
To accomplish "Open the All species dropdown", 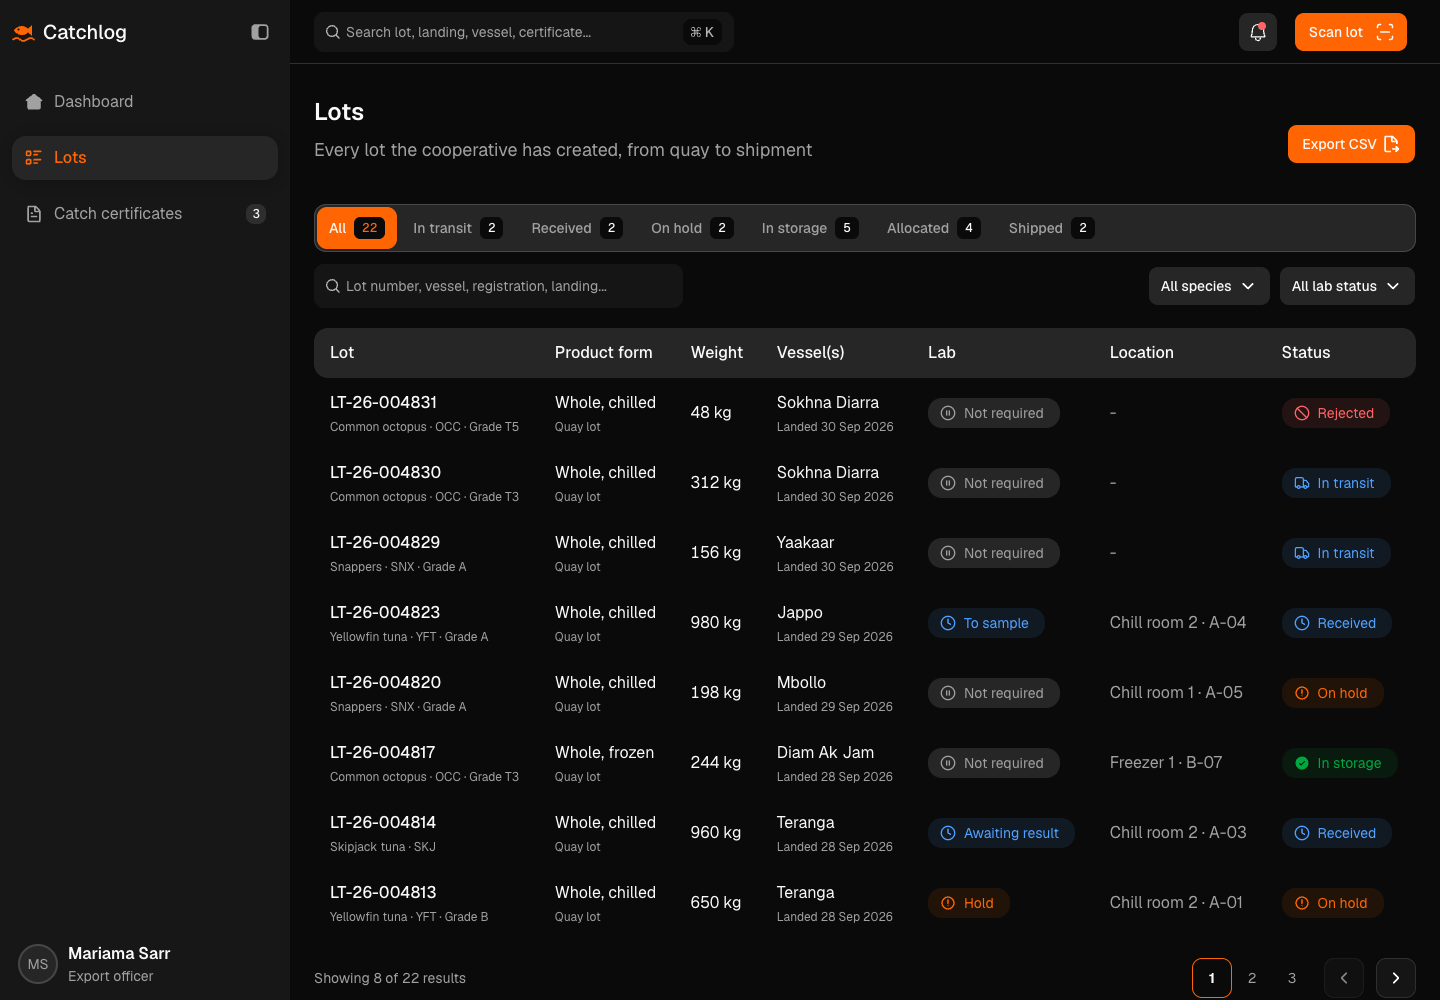I will click(1209, 286).
